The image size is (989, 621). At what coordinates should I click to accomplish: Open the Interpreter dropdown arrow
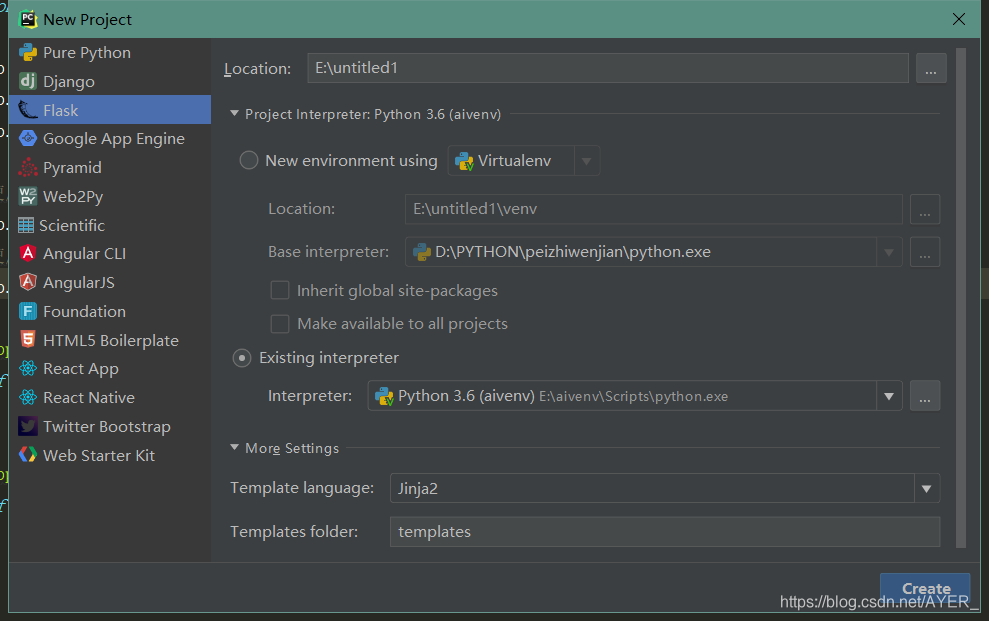coord(889,396)
